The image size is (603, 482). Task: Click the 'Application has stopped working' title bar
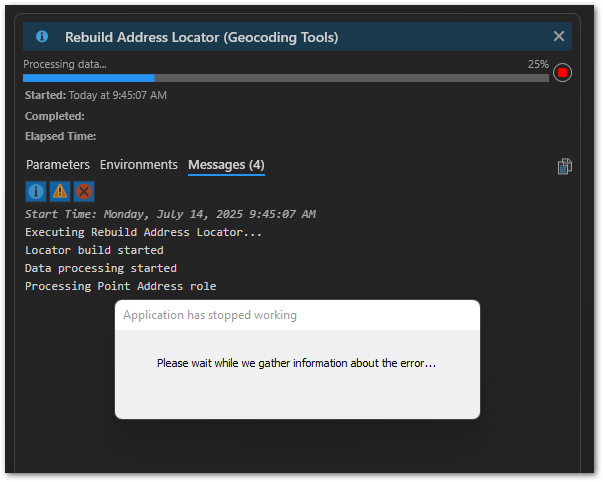[x=297, y=315]
